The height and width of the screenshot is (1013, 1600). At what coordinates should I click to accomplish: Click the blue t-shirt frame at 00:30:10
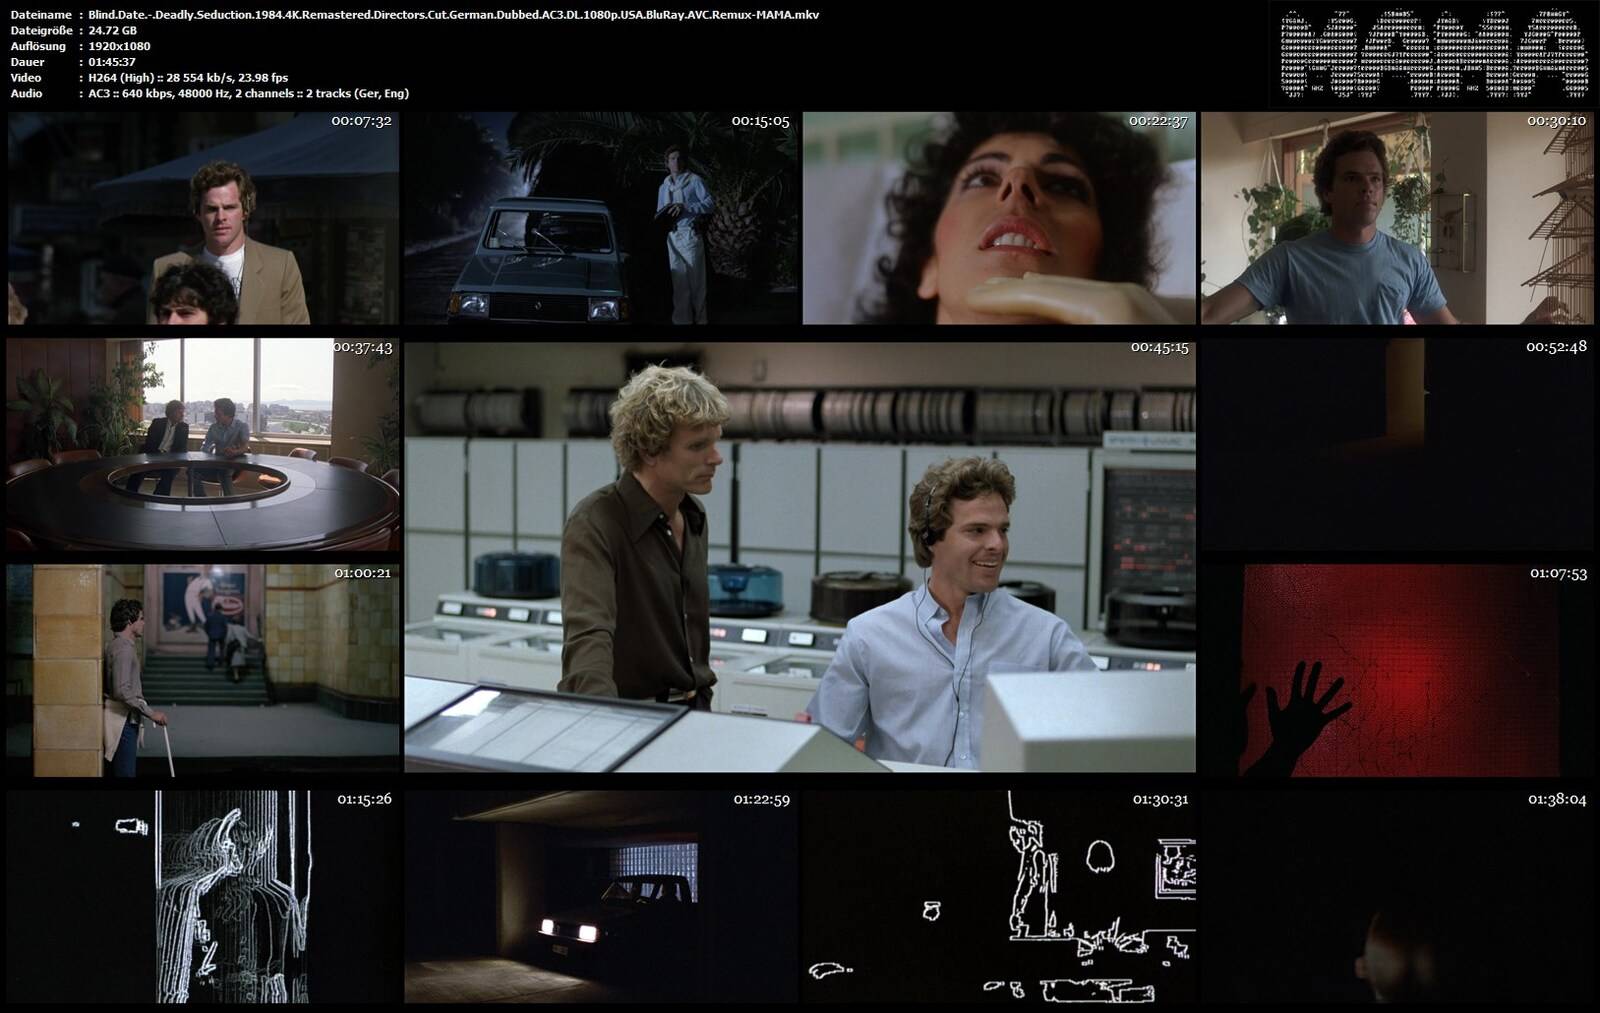tap(1397, 218)
